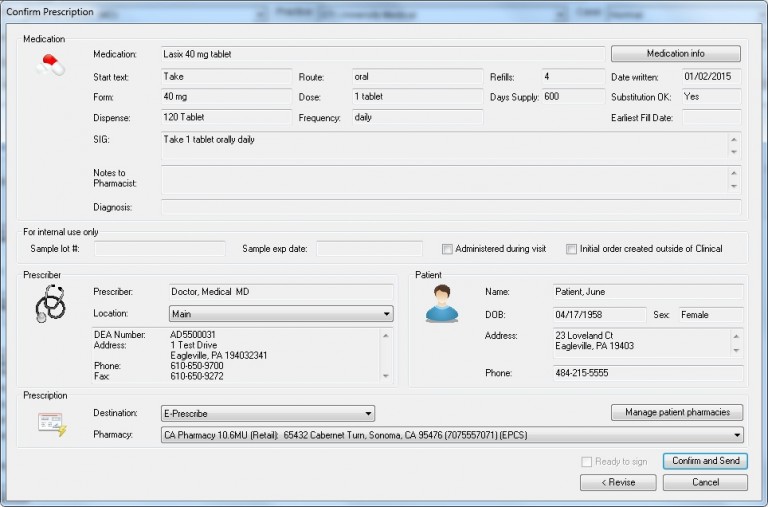Screen dimensions: 768x507
Task: Check Administered during visit box
Action: point(448,249)
